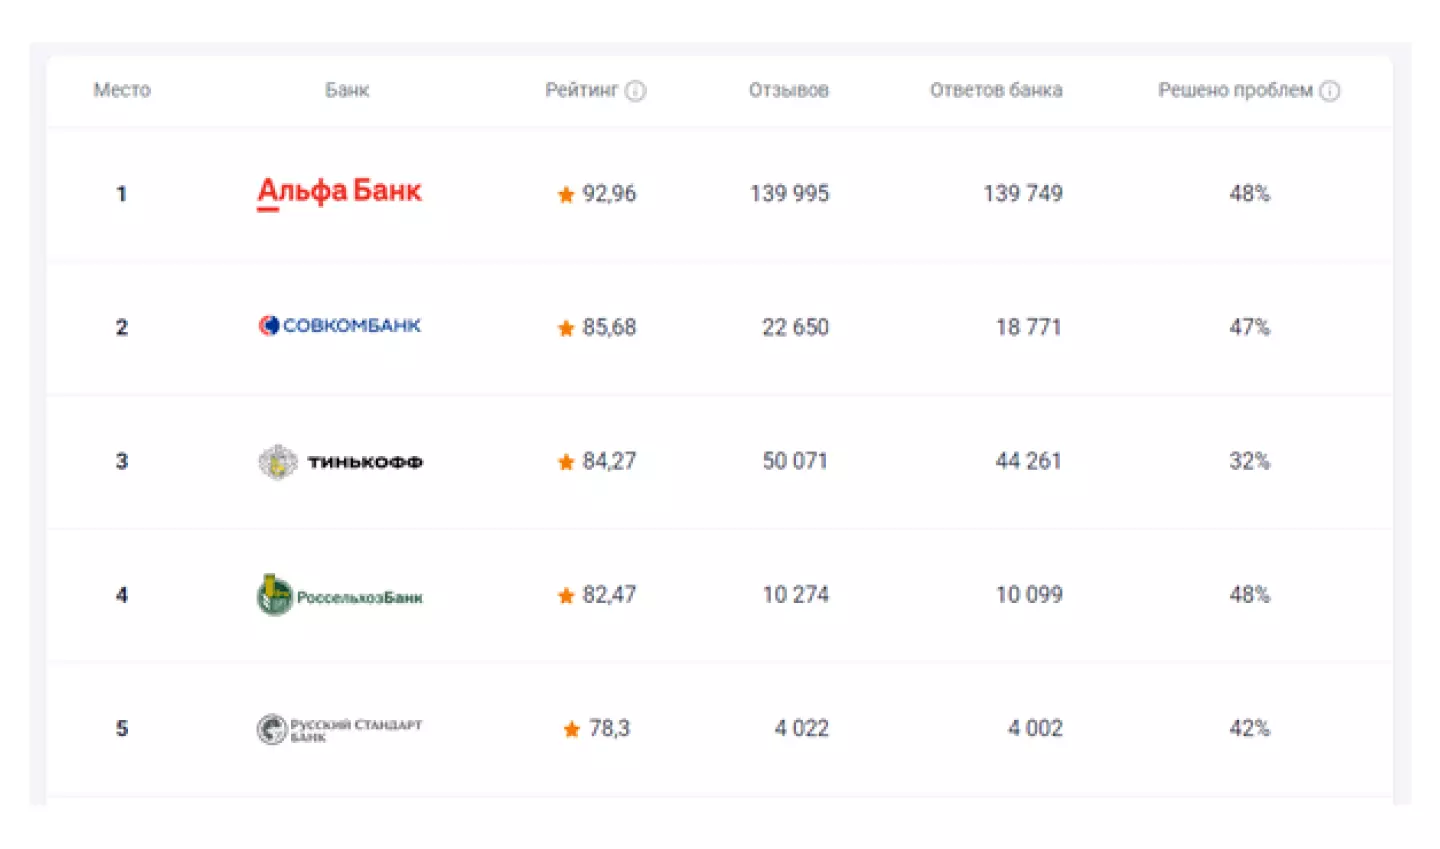The height and width of the screenshot is (849, 1440).
Task: Click Совкомбанк's 47% solved value
Action: (x=1250, y=327)
